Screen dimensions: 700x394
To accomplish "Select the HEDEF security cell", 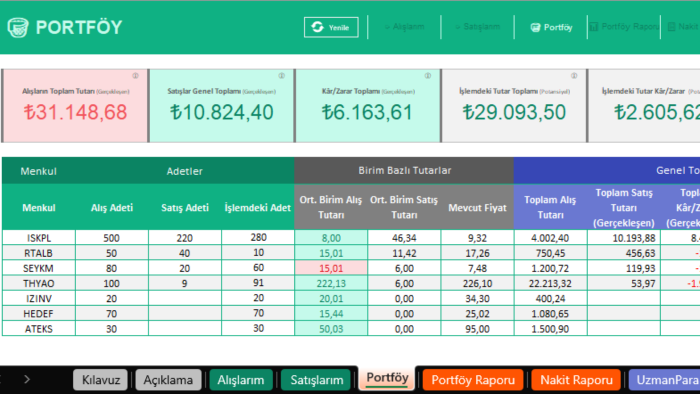I will (39, 314).
